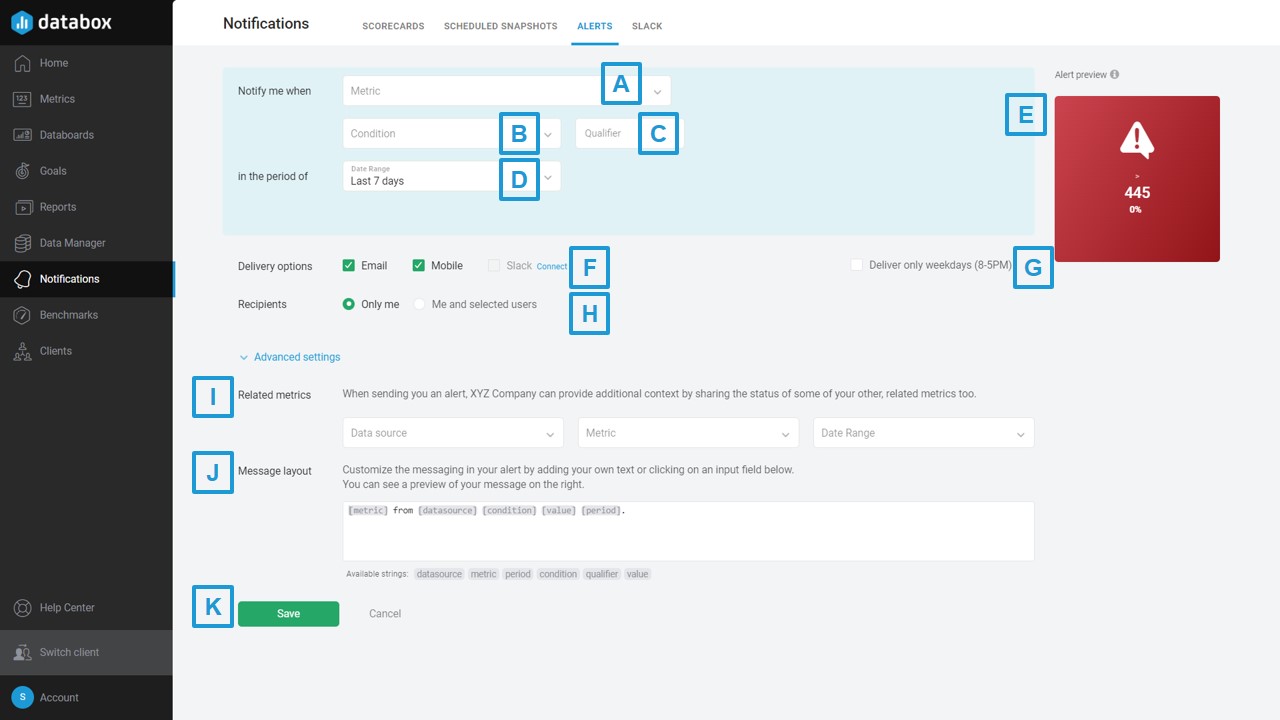Enable Deliver only weekdays (8-5PM)
The image size is (1280, 720).
pyautogui.click(x=856, y=265)
